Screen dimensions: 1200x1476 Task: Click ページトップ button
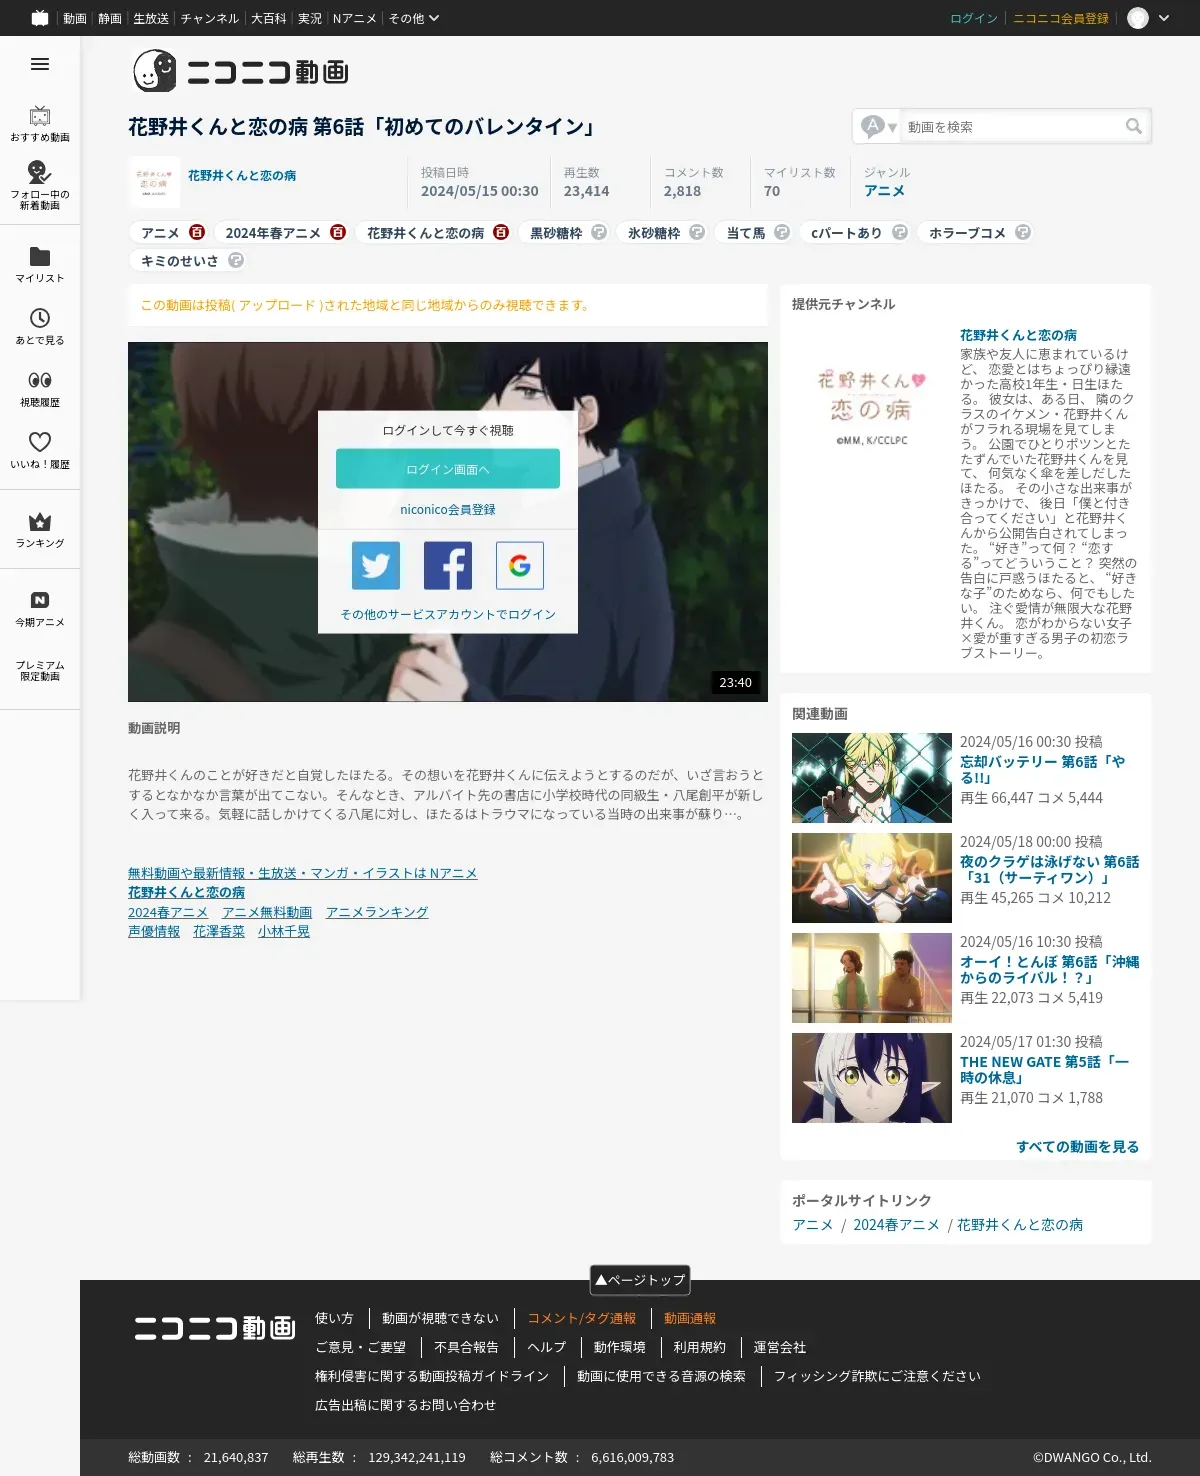coord(640,1280)
